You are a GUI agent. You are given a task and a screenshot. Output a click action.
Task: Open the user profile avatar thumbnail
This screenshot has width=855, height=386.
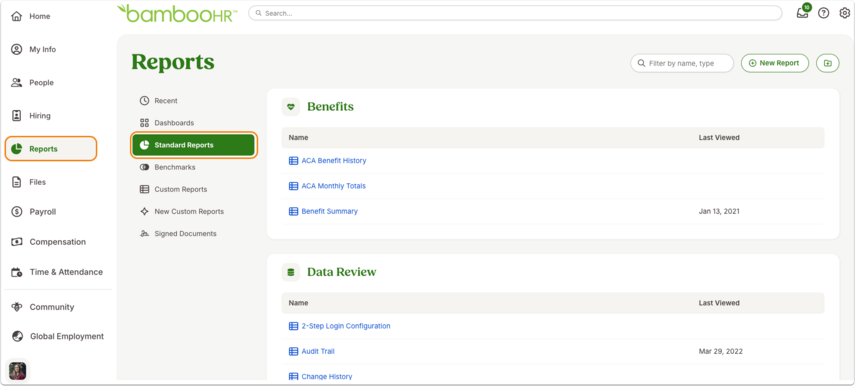[x=17, y=371]
